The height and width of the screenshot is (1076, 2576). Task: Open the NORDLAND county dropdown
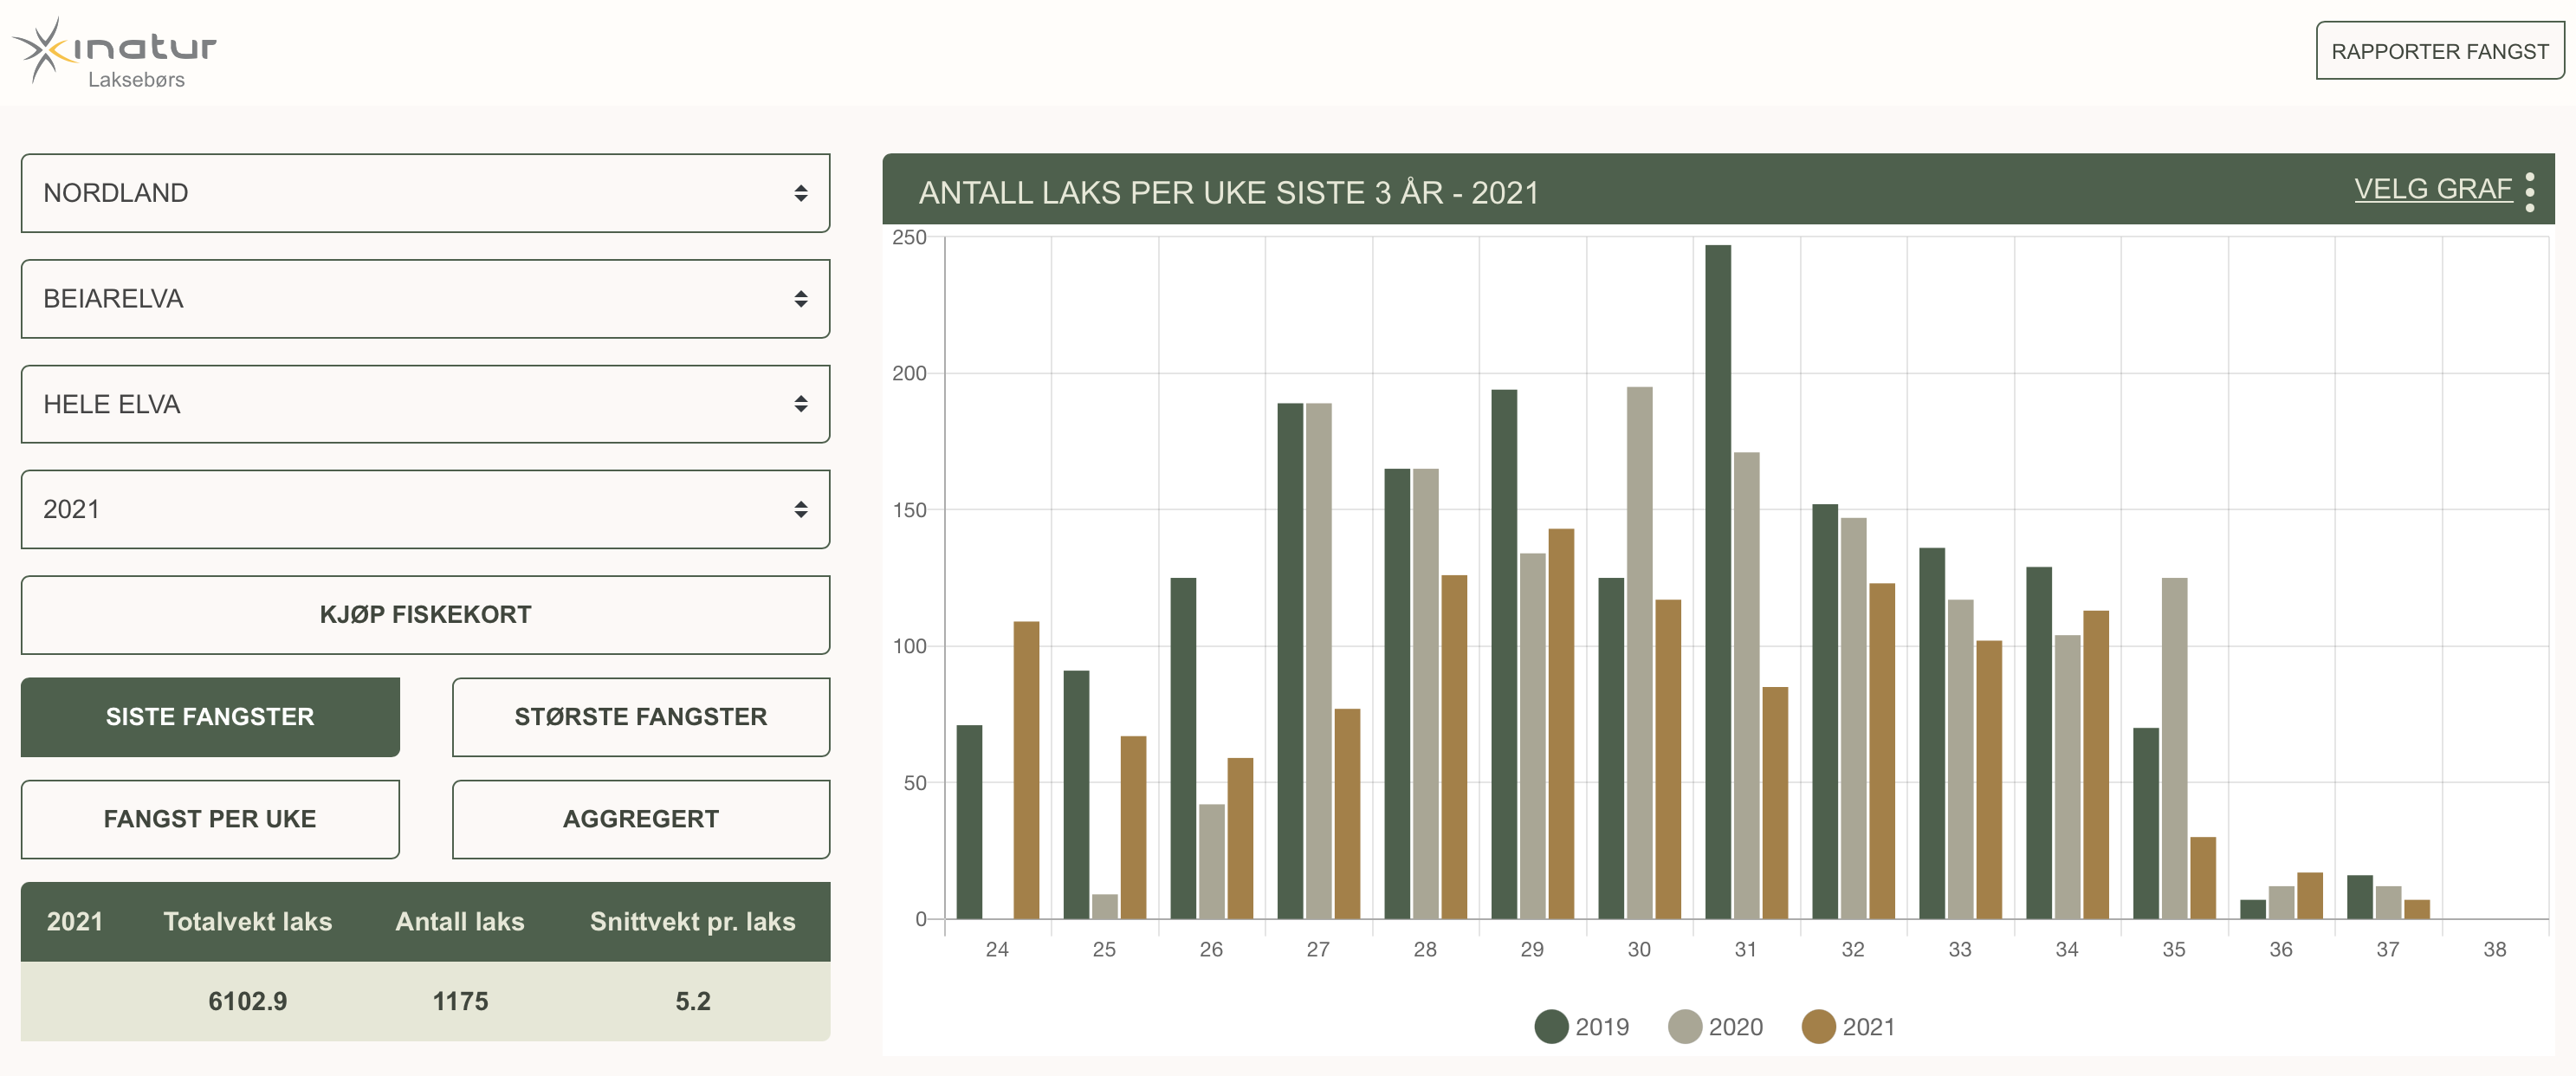pyautogui.click(x=425, y=193)
